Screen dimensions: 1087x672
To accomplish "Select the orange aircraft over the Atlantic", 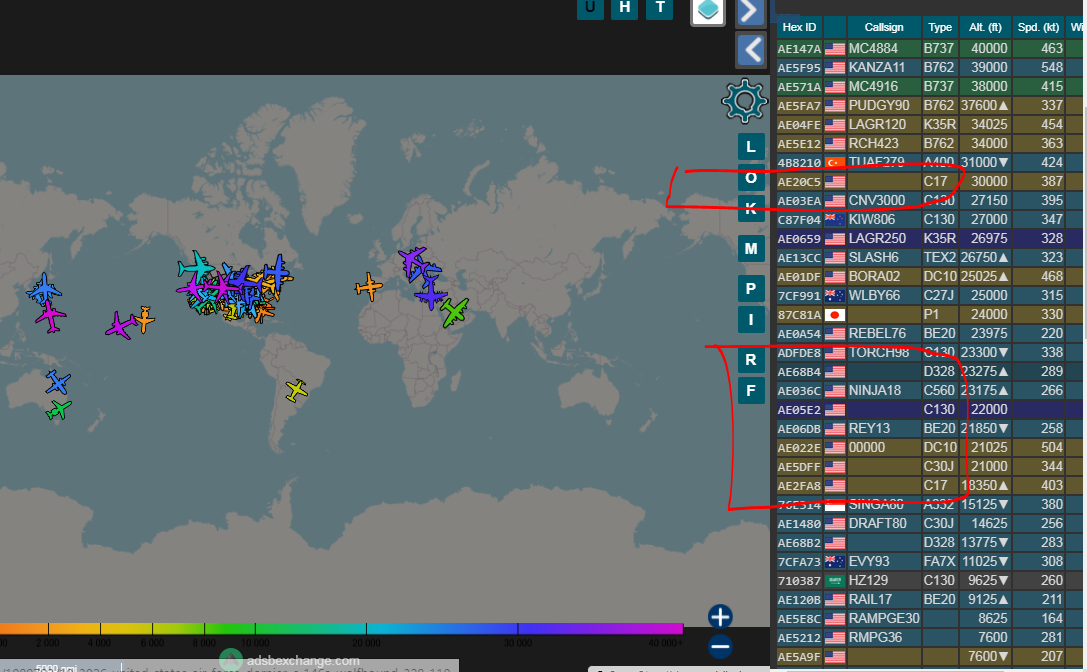I will 369,286.
